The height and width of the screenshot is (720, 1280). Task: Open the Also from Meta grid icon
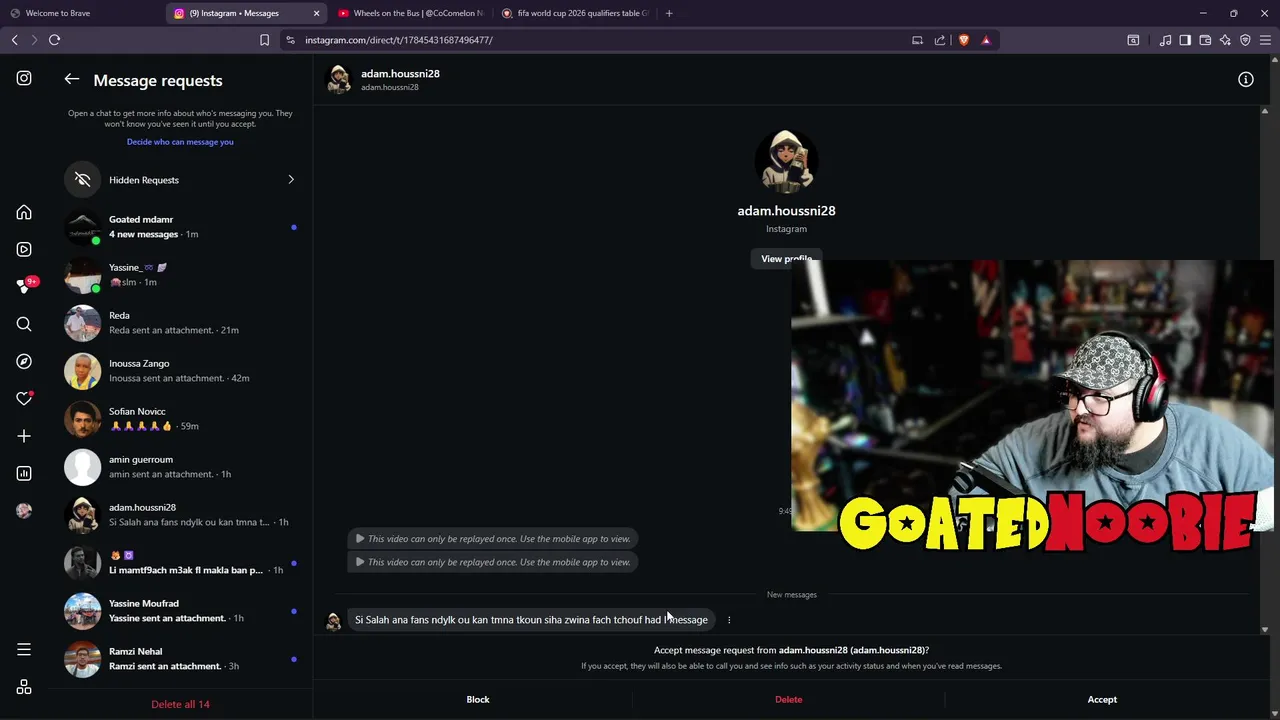(24, 687)
